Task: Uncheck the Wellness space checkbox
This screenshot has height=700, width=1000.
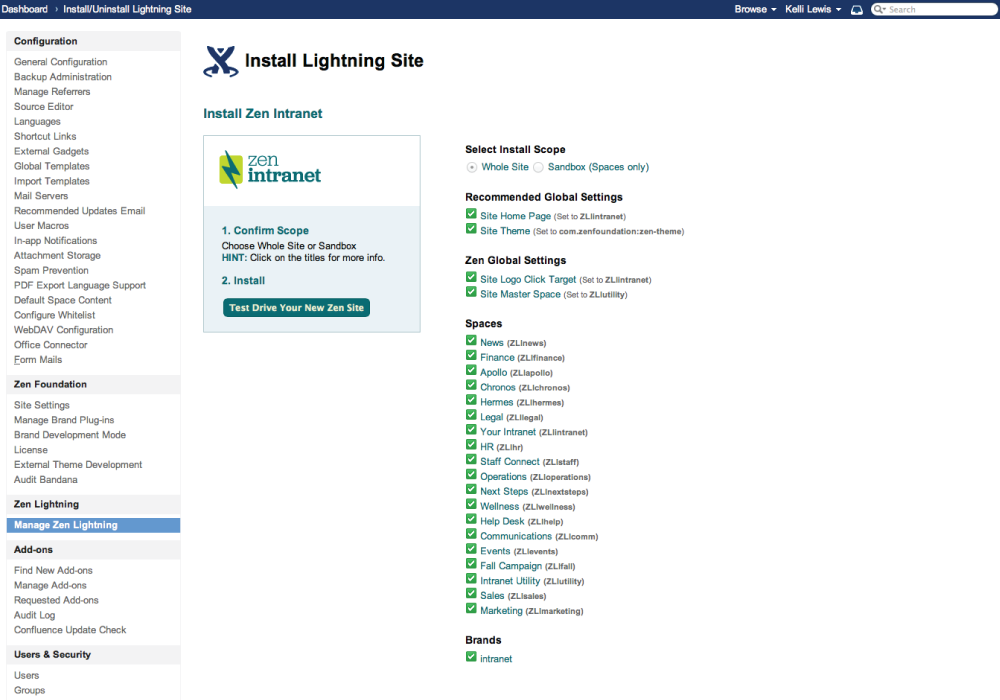Action: click(471, 504)
